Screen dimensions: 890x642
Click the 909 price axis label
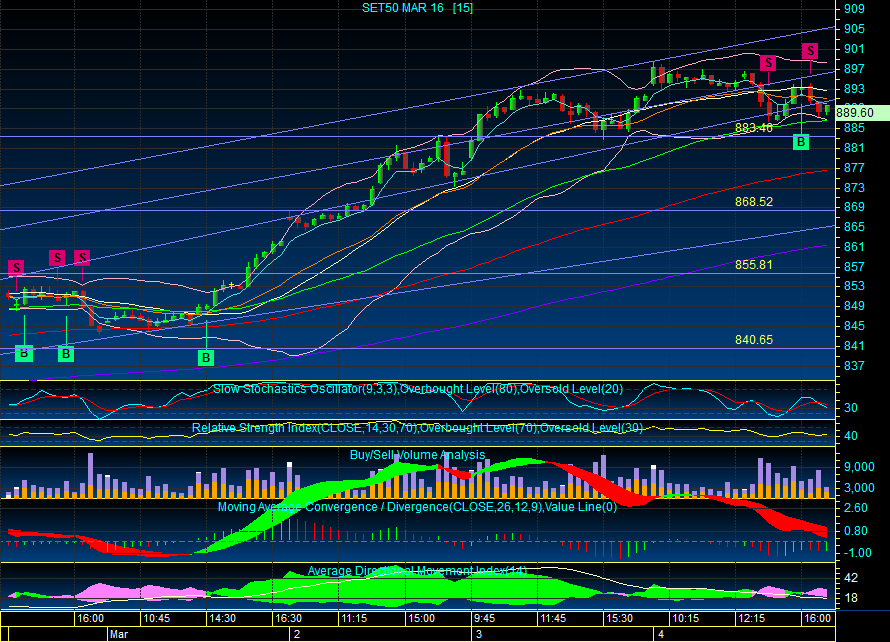[x=854, y=9]
